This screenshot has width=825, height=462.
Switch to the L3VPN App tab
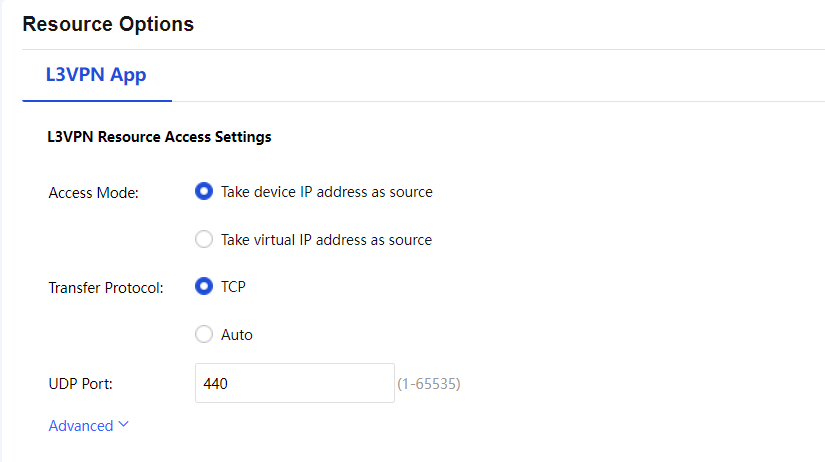[x=96, y=75]
